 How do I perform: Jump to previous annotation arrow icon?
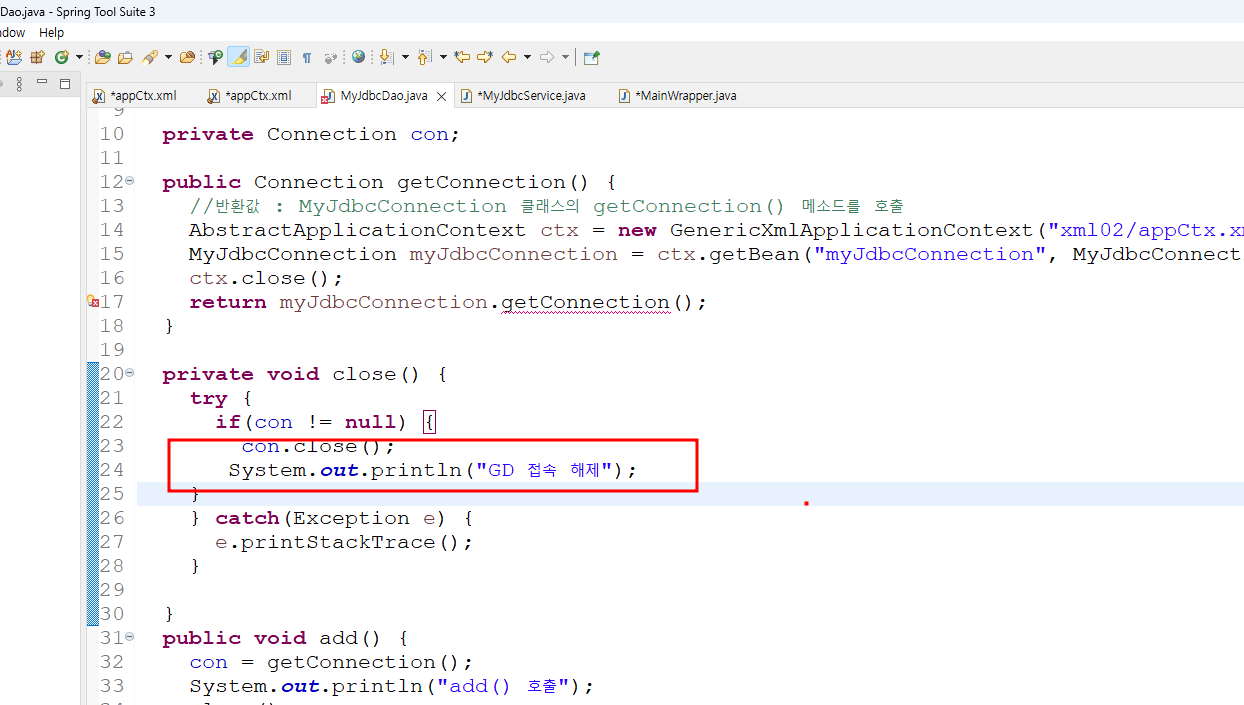[x=423, y=57]
